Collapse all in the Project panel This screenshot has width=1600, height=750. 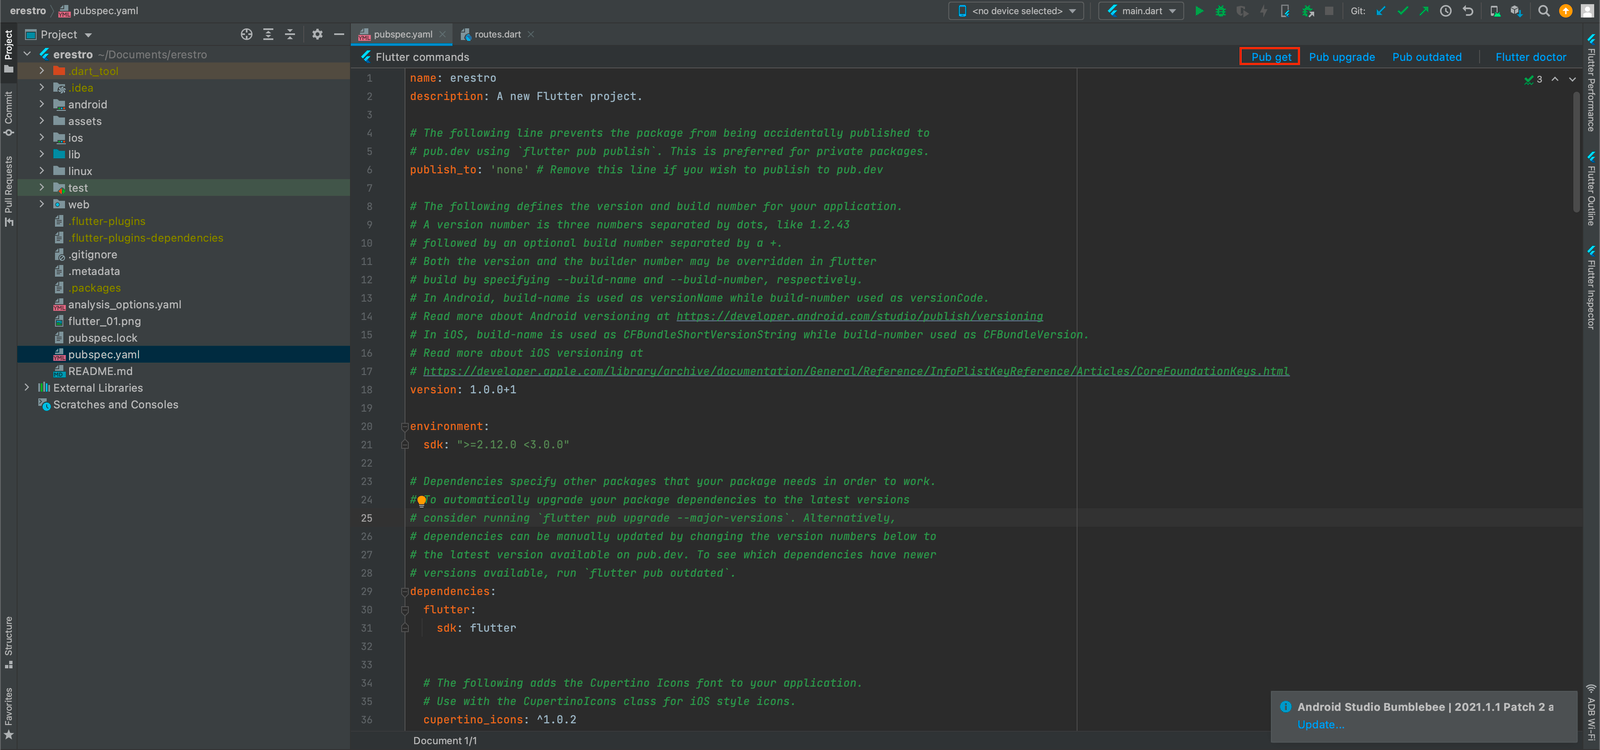coord(290,34)
